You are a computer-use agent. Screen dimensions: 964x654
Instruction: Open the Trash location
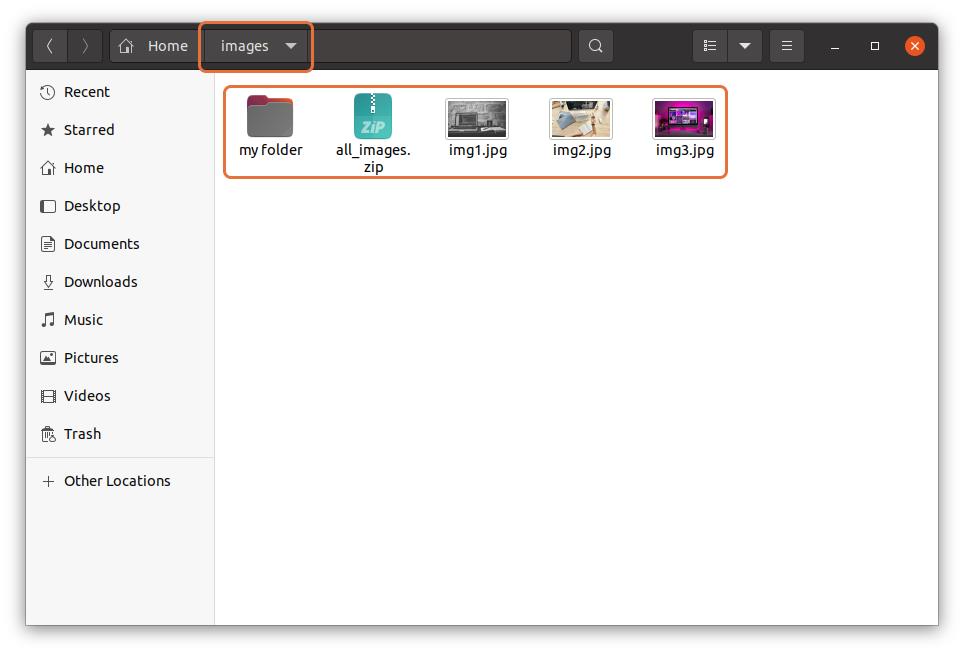click(x=82, y=434)
